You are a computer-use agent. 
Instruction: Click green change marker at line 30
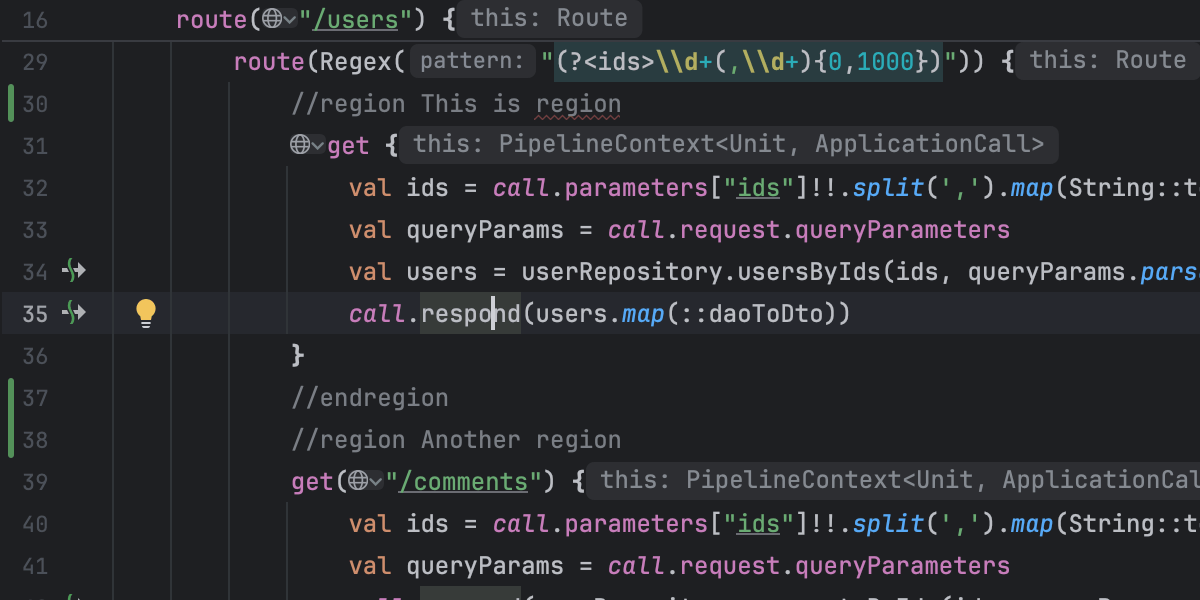[x=10, y=104]
